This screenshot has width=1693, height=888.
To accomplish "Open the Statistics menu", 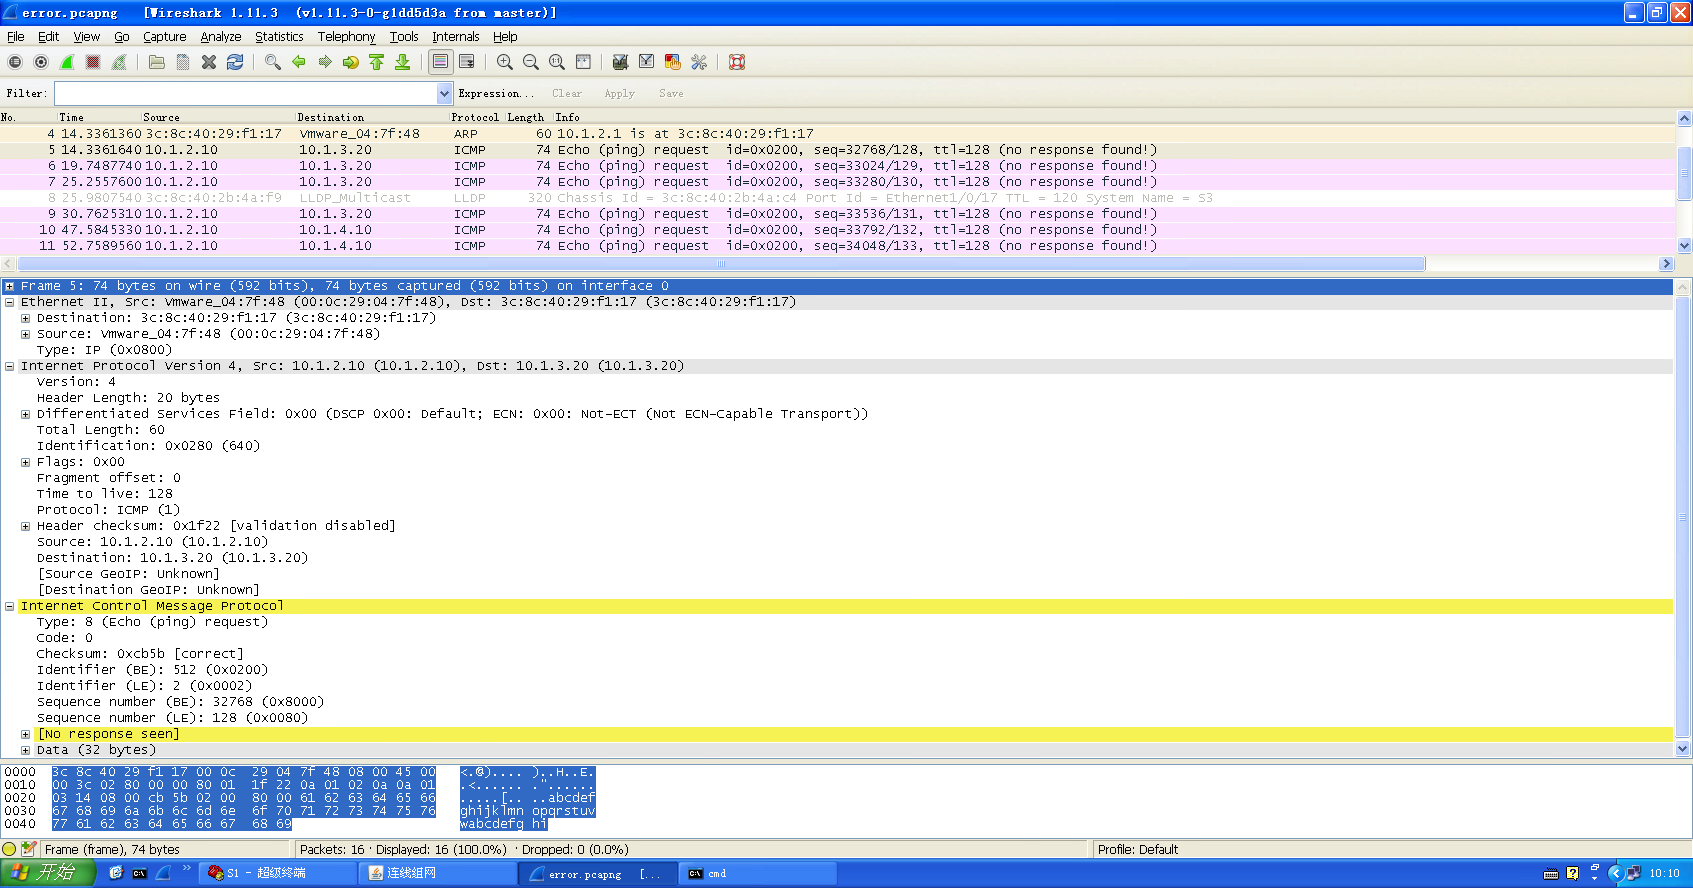I will 279,37.
